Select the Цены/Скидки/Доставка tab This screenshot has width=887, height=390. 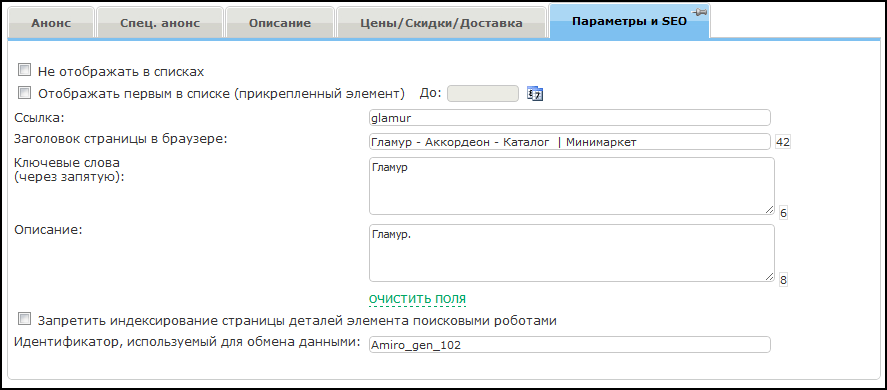442,23
